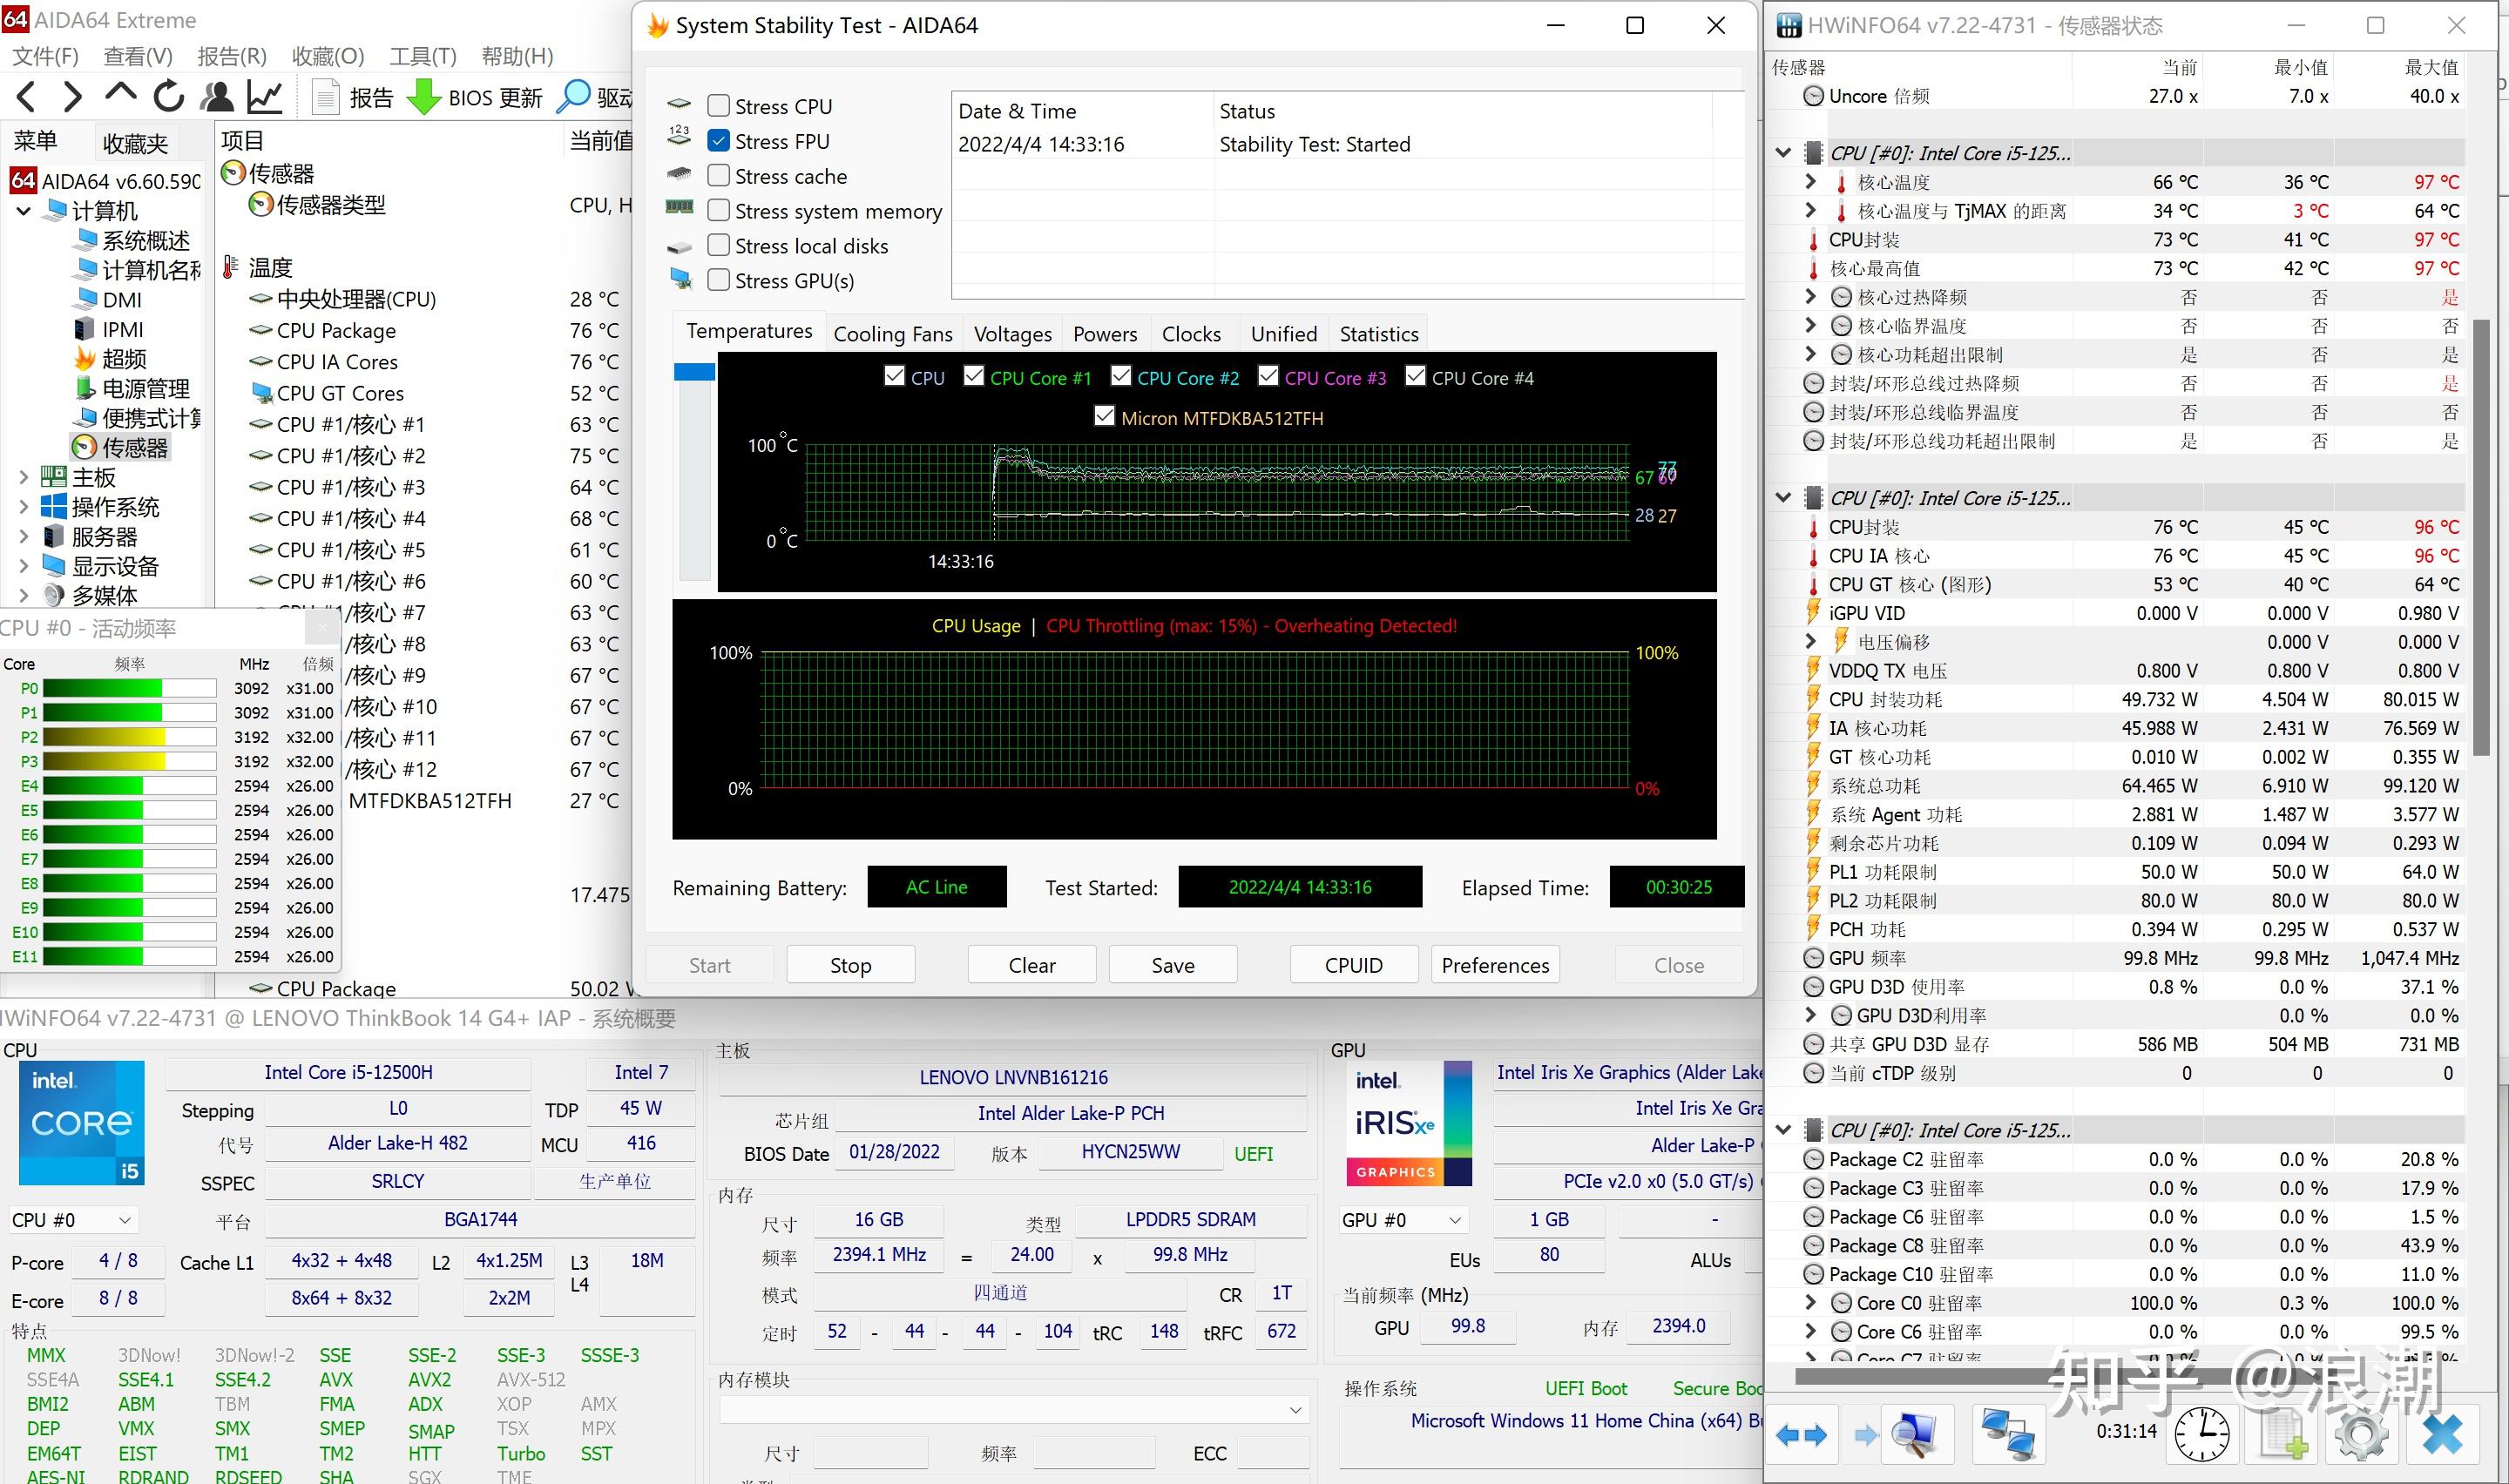The image size is (2509, 1484).
Task: Switch to the Cooling Fans tab
Action: (x=892, y=334)
